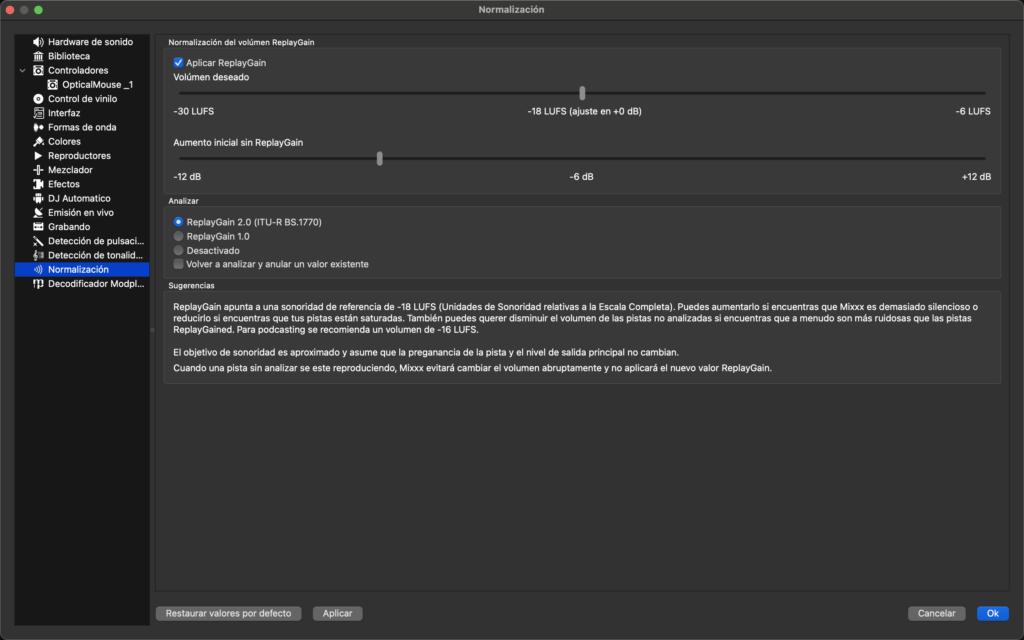Select the OpticalMouse _1 controller entry
Viewport: 1024px width, 640px height.
point(97,85)
